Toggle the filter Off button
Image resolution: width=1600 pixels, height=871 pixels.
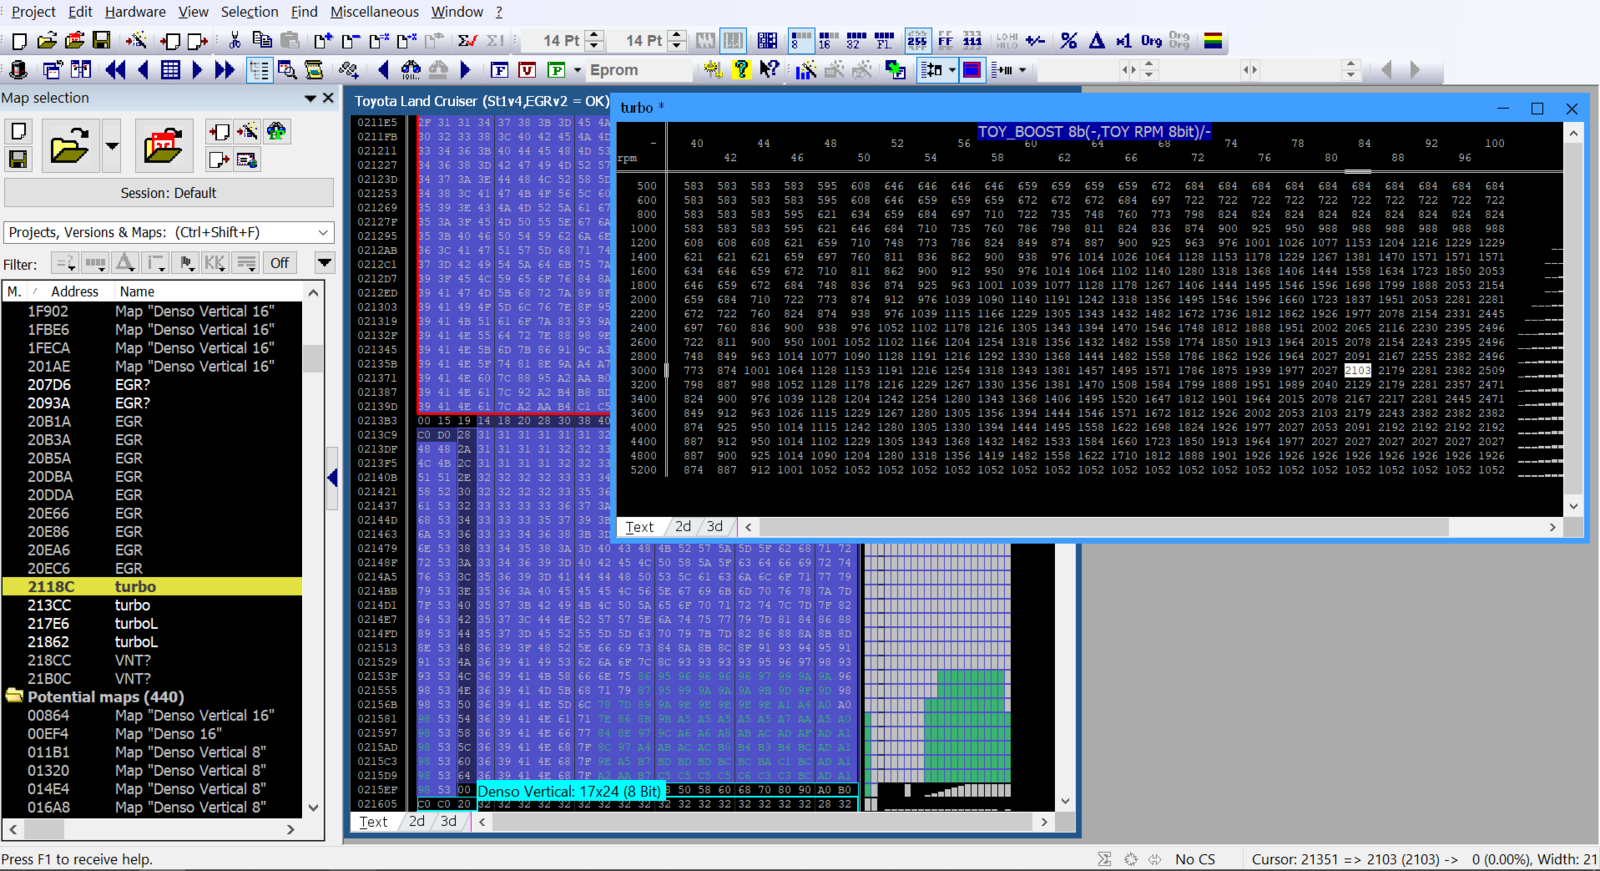(x=280, y=263)
